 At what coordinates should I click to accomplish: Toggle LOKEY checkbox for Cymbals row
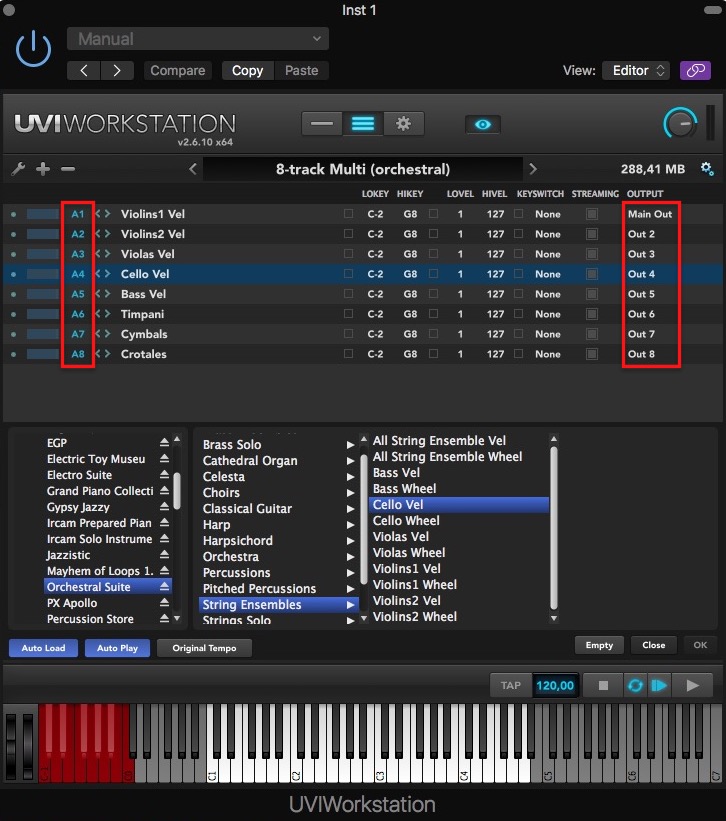tap(348, 334)
